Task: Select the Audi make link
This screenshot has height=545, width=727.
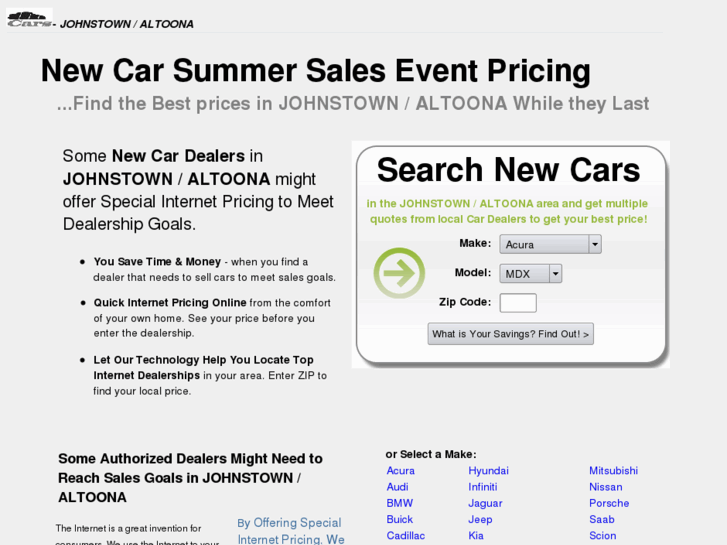Action: pyautogui.click(x=397, y=487)
